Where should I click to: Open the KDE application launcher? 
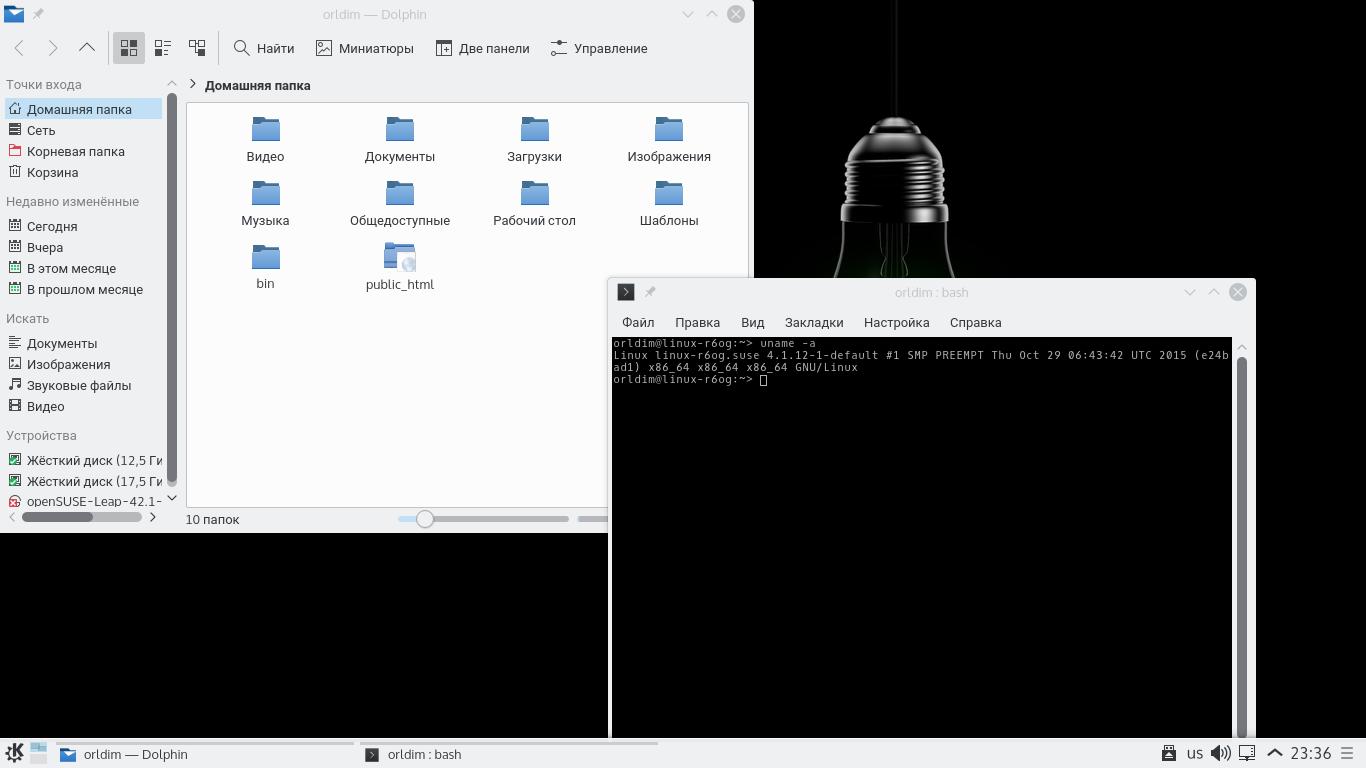click(15, 753)
